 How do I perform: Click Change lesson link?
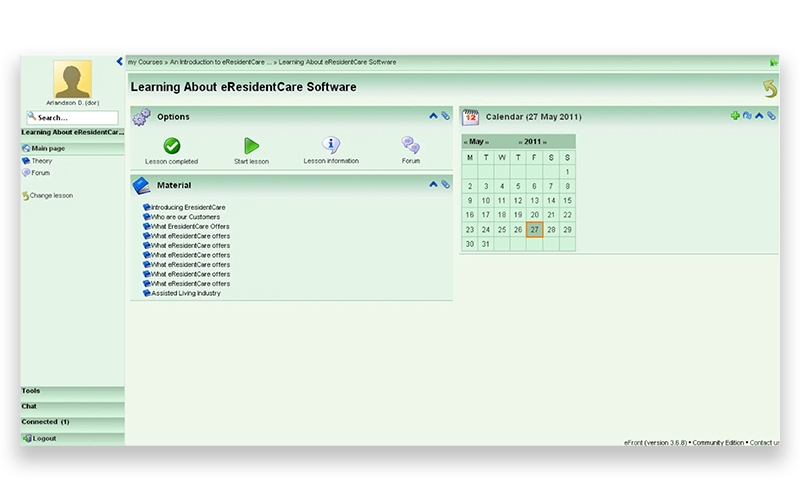coord(50,196)
